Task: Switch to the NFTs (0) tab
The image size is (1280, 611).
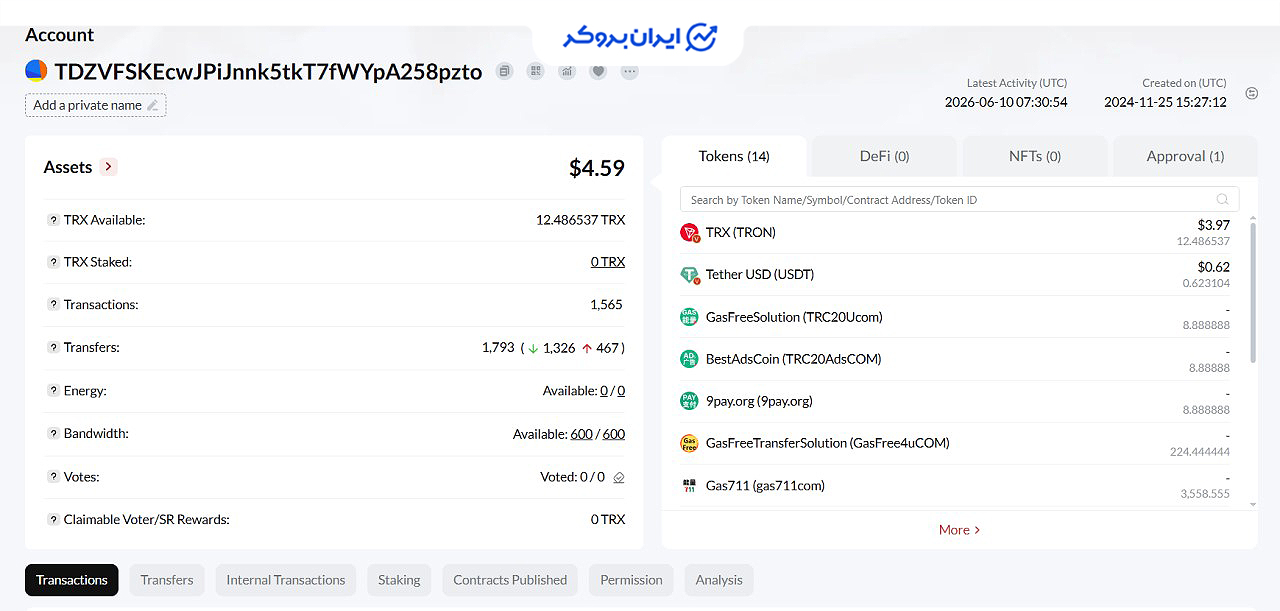Action: [1034, 156]
